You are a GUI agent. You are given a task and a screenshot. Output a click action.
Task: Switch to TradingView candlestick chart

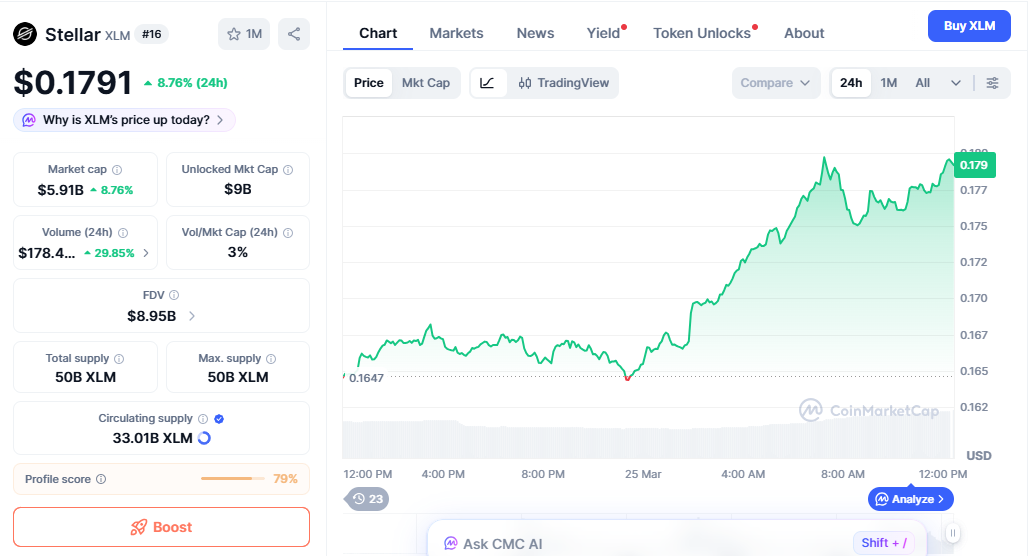pyautogui.click(x=564, y=83)
